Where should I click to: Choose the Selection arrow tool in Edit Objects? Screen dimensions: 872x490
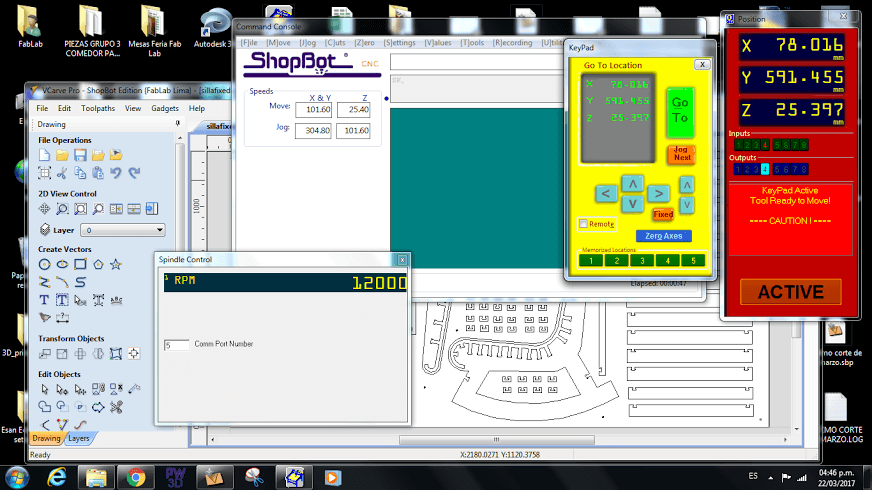(x=44, y=389)
